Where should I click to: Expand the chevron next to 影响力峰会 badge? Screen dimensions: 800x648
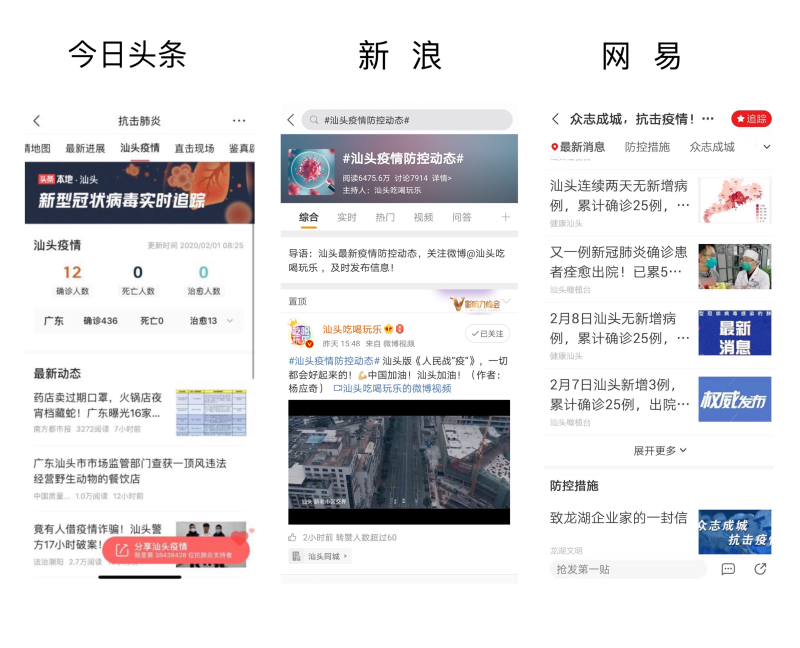pyautogui.click(x=507, y=301)
